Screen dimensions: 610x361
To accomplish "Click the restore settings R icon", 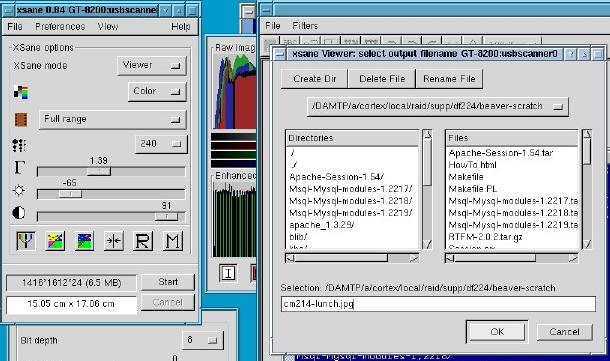I will pos(143,240).
